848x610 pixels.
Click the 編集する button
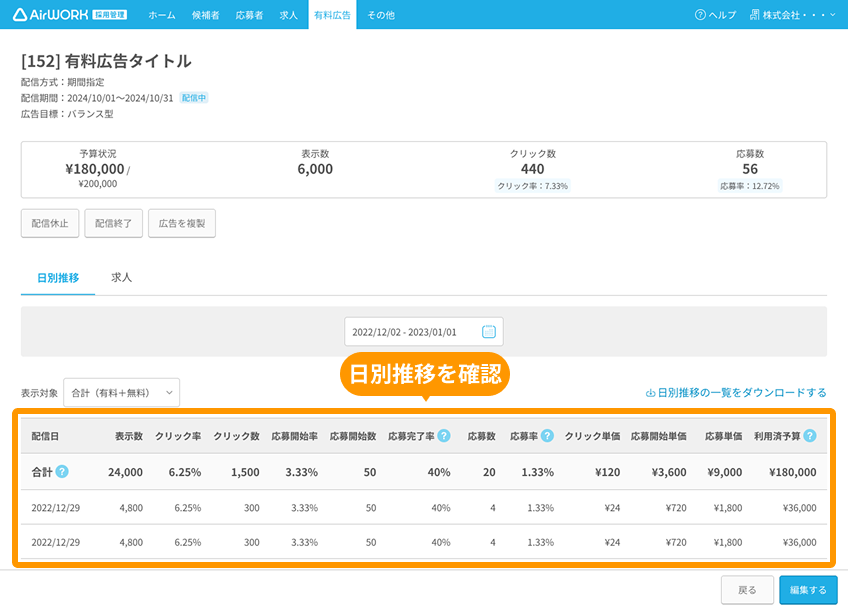tap(808, 590)
